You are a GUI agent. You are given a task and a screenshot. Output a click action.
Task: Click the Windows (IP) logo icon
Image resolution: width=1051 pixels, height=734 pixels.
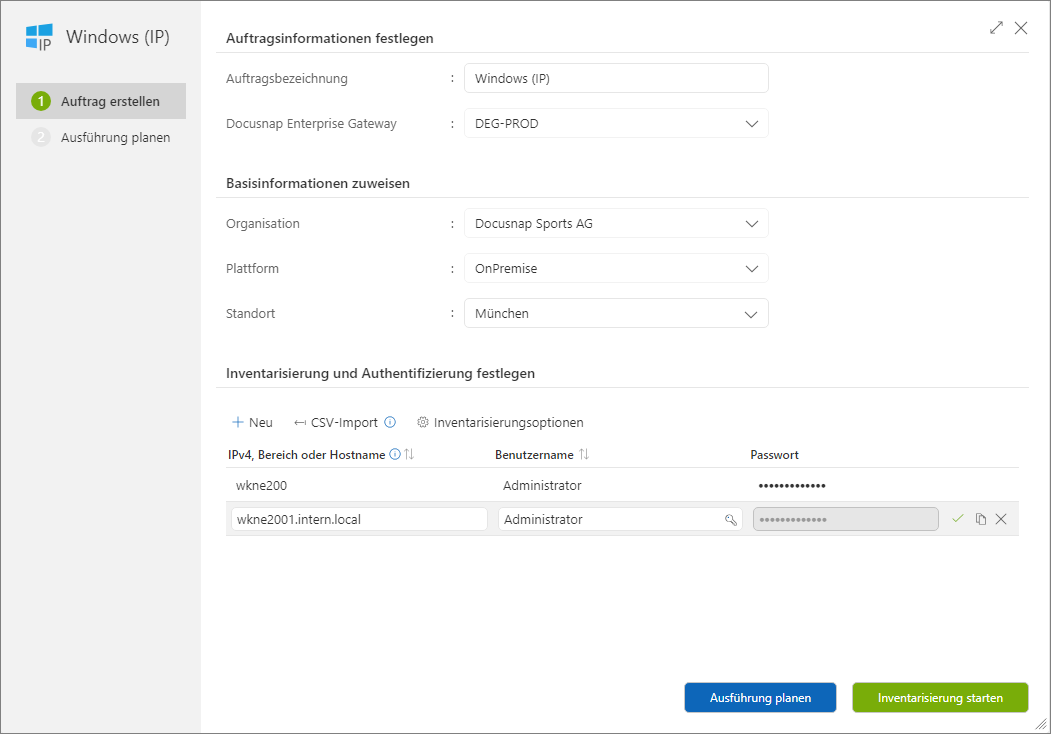[39, 37]
